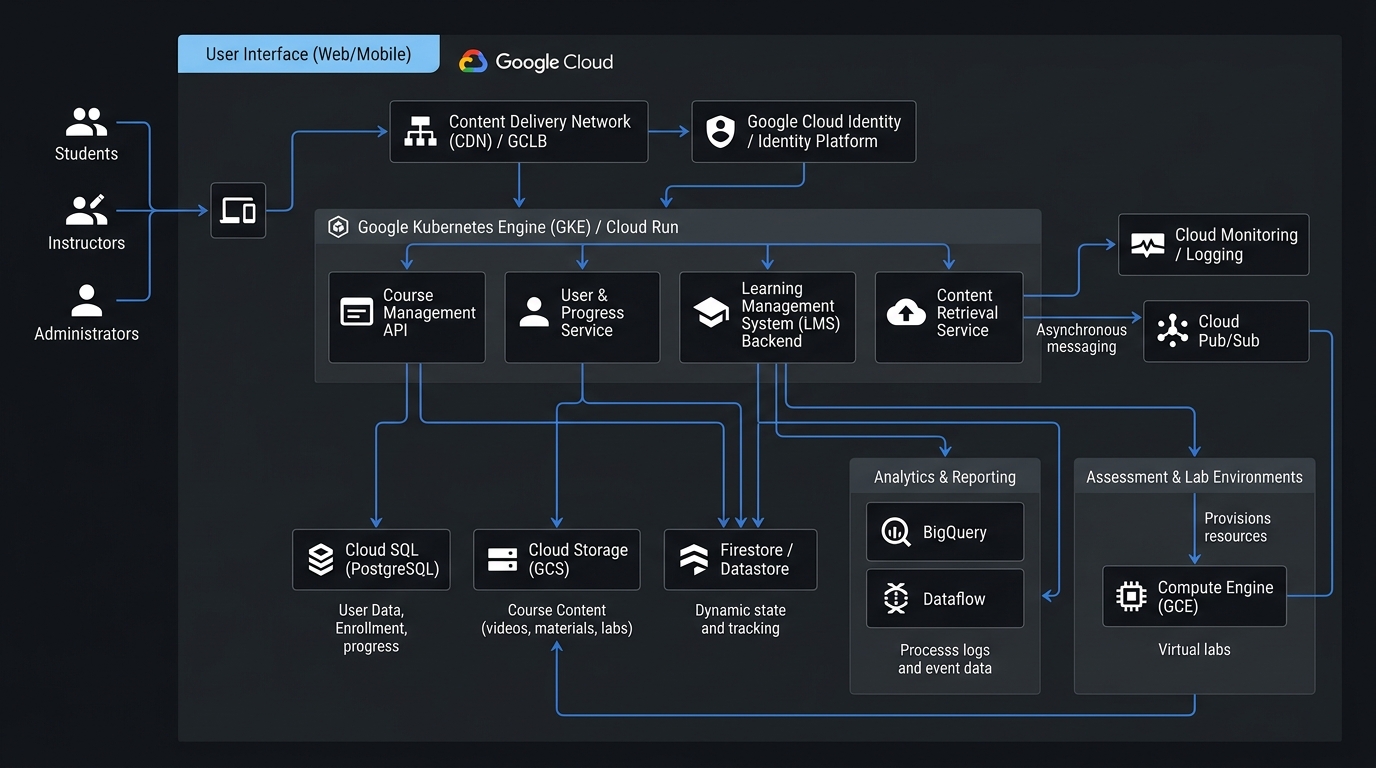
Task: Click the Cloud Storage (GCS) label text
Action: [578, 559]
